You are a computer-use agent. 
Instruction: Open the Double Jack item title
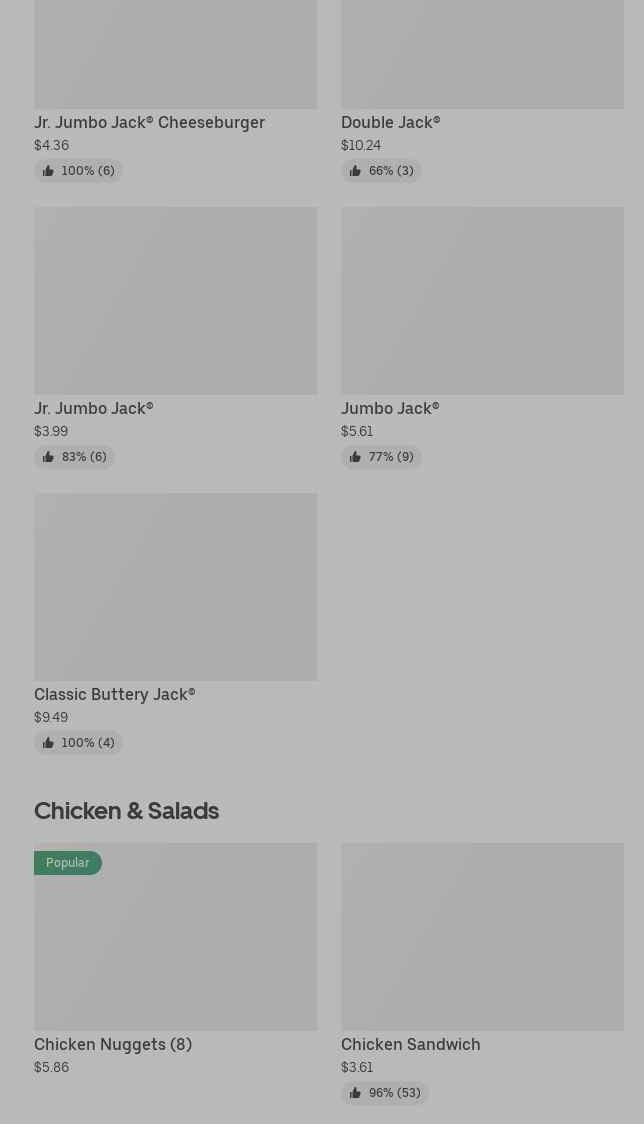coord(391,123)
